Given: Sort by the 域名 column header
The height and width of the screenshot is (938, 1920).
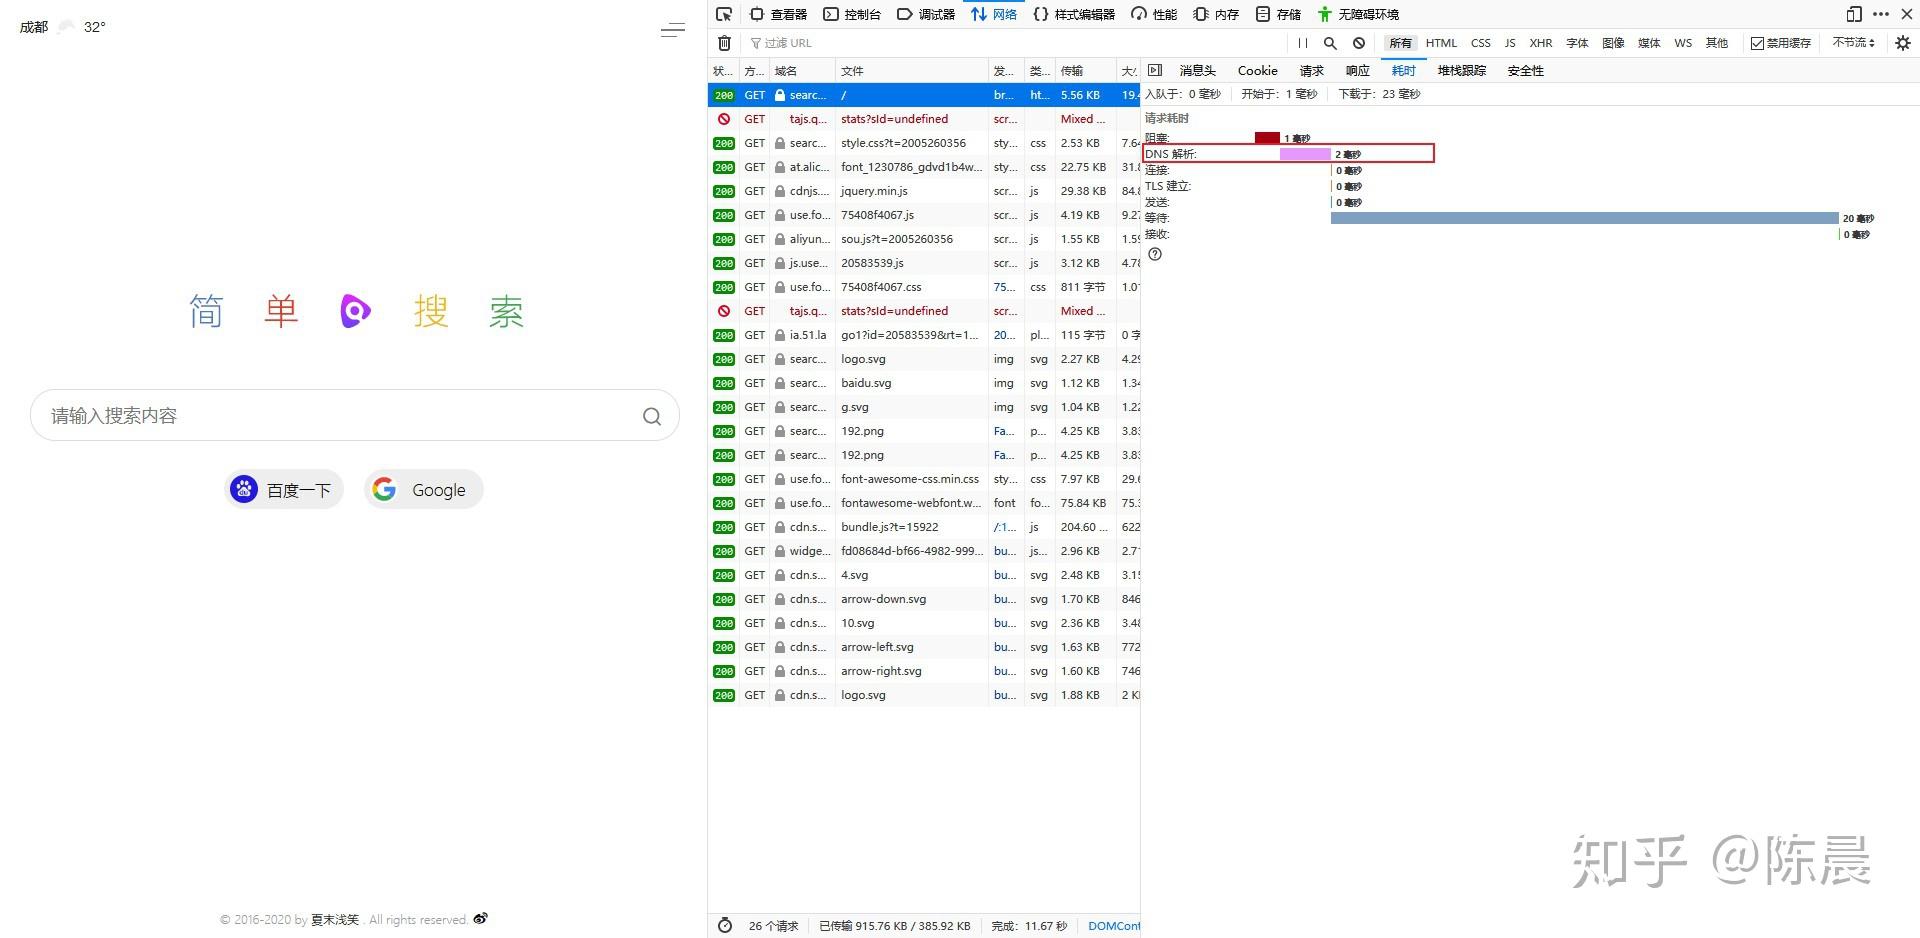Looking at the screenshot, I should click(x=802, y=71).
